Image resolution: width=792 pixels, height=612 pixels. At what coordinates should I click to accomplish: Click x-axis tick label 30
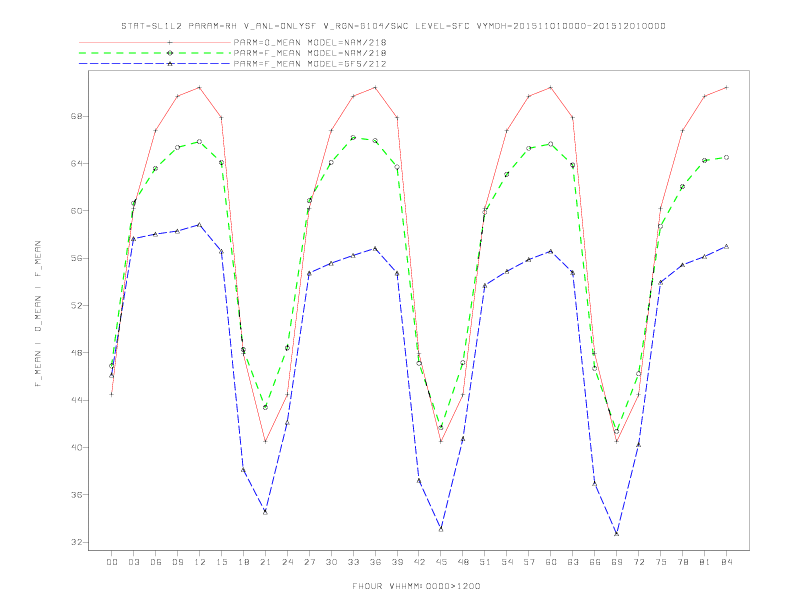(x=331, y=562)
